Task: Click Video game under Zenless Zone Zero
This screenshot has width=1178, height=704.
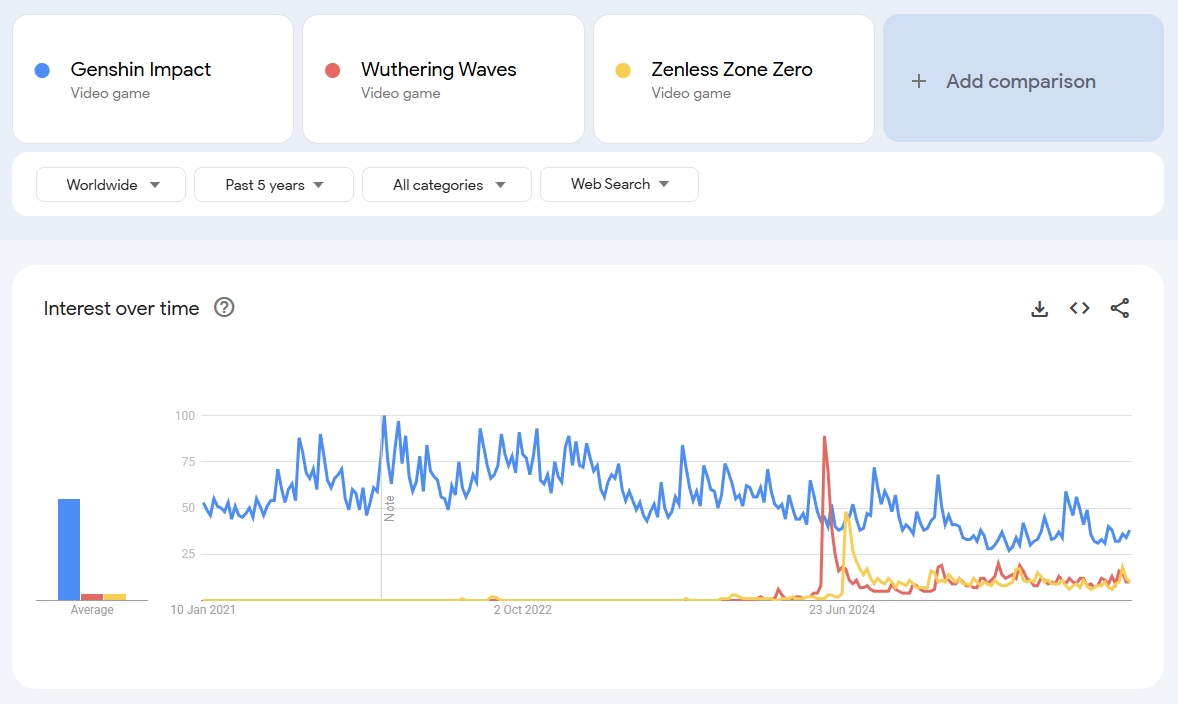Action: pyautogui.click(x=691, y=93)
